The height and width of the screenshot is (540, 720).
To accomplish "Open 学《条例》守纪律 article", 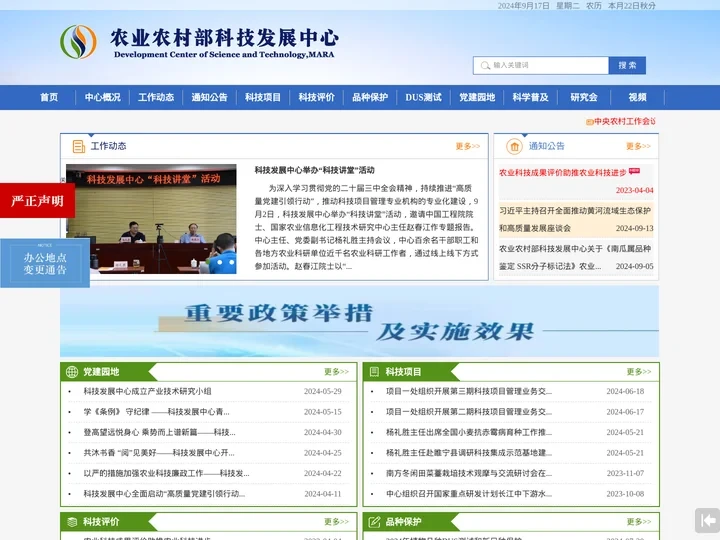I will pos(156,412).
